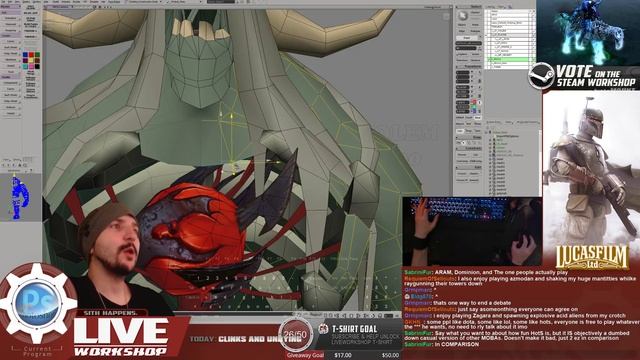The image size is (640, 360).
Task: Open the Component menu under Modify
Action: coord(11,83)
